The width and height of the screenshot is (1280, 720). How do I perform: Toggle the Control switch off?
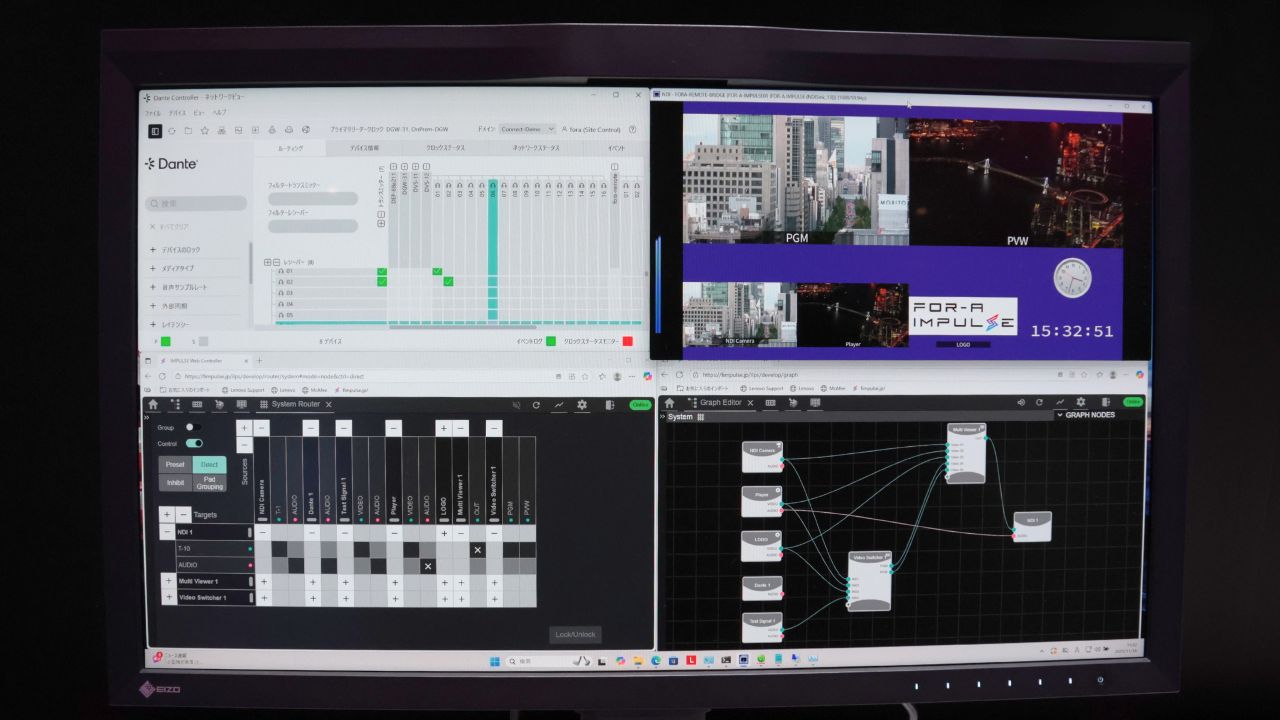tap(194, 443)
